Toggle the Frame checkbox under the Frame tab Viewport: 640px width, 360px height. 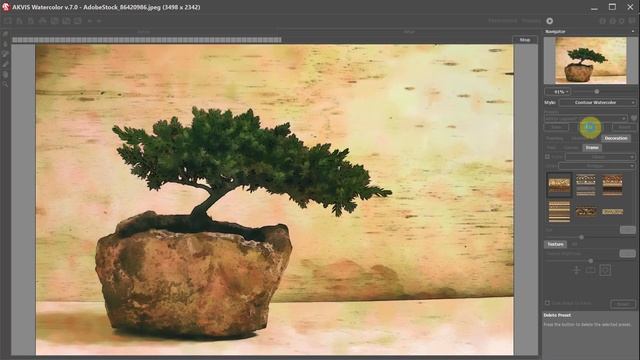point(547,157)
